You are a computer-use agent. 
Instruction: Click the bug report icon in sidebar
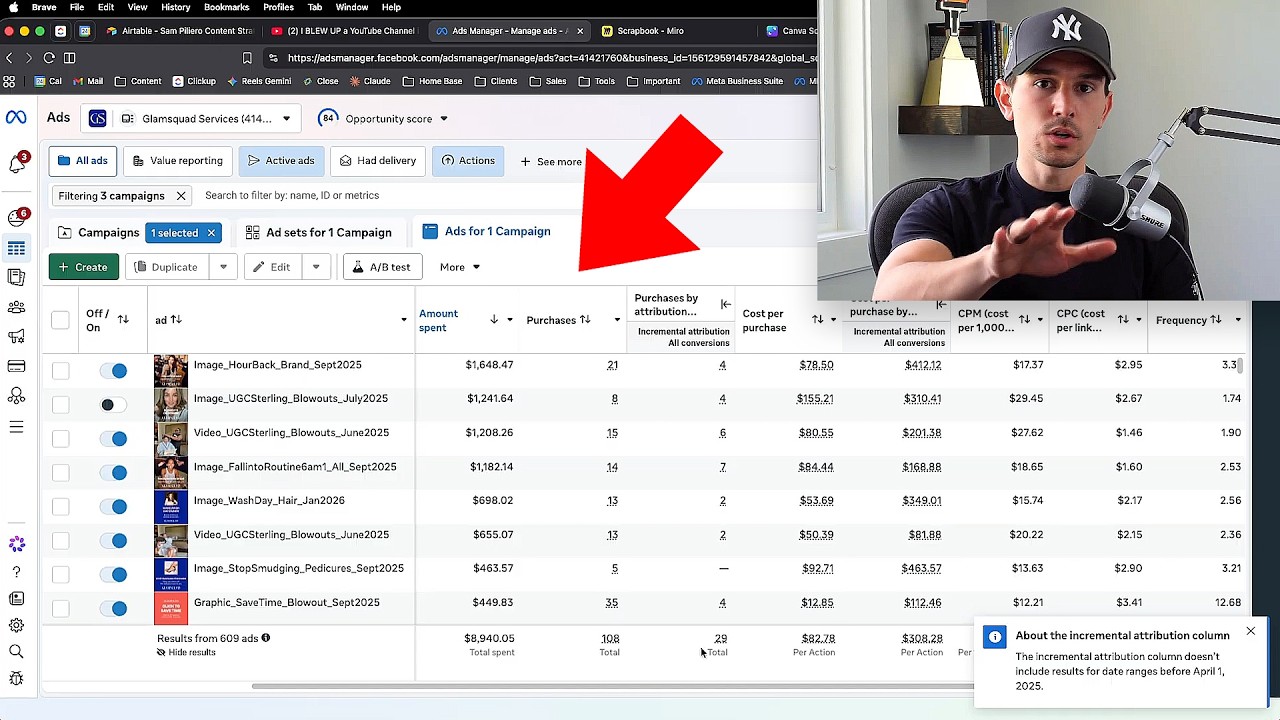pyautogui.click(x=16, y=679)
